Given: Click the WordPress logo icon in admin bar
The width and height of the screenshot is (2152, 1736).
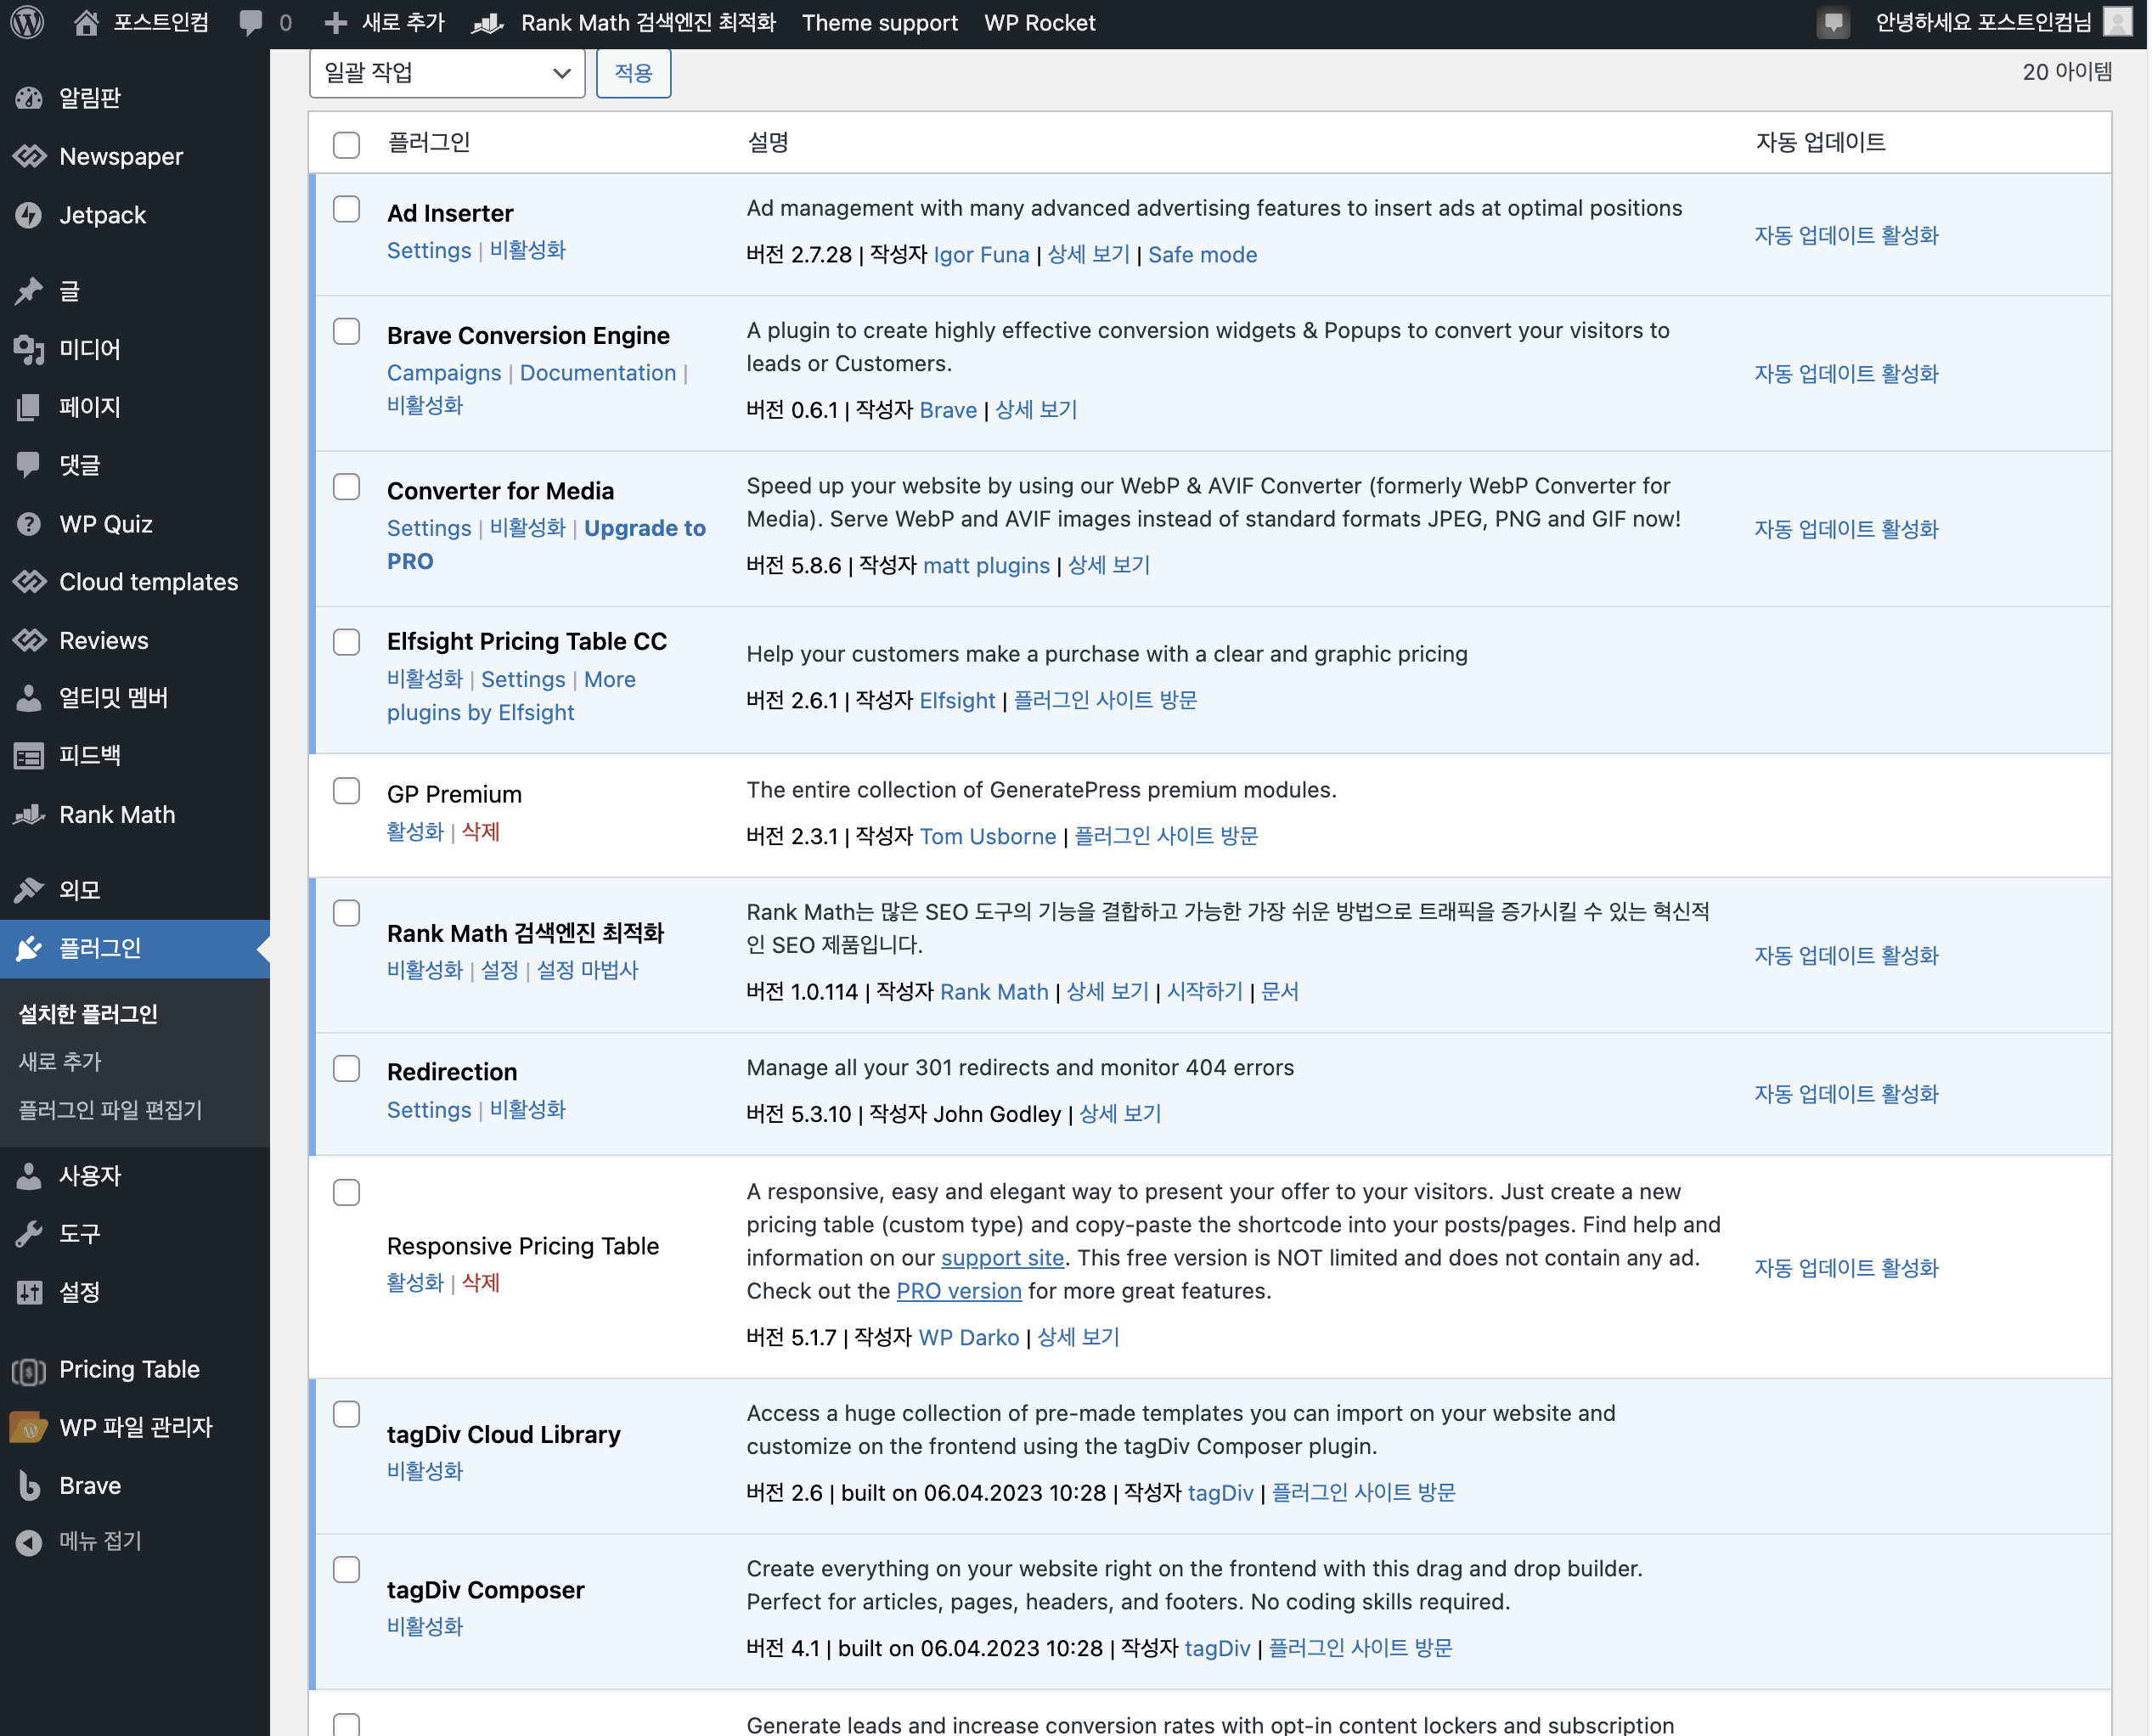Looking at the screenshot, I should (x=27, y=22).
